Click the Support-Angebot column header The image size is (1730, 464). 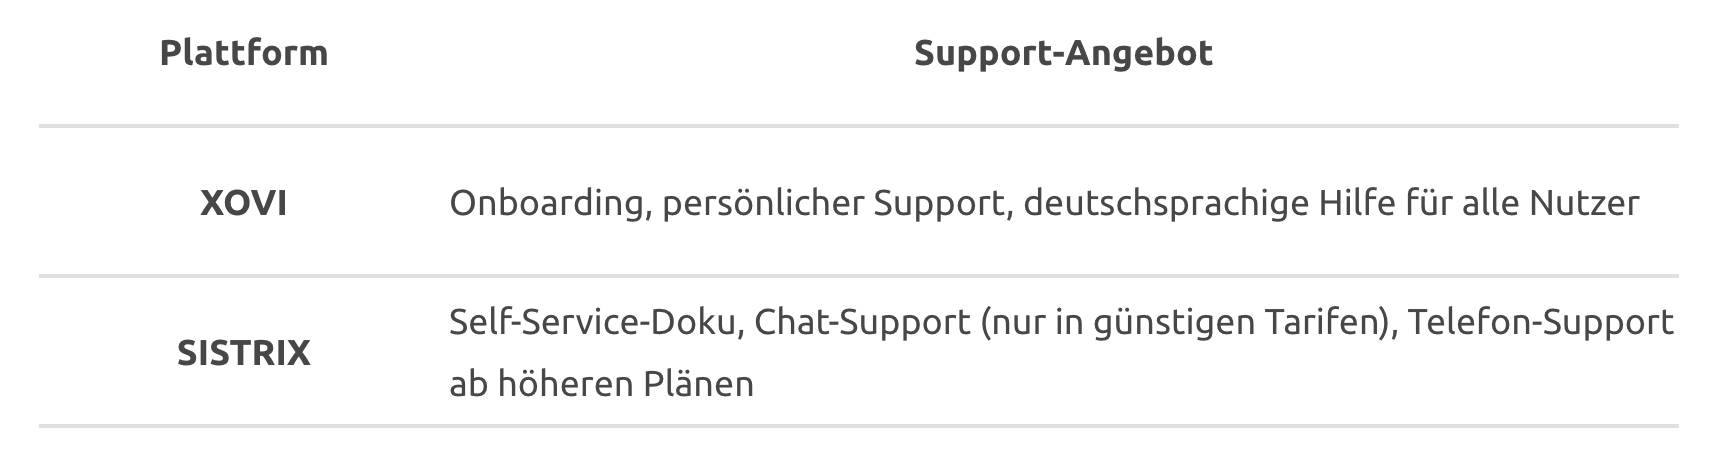pyautogui.click(x=1063, y=53)
